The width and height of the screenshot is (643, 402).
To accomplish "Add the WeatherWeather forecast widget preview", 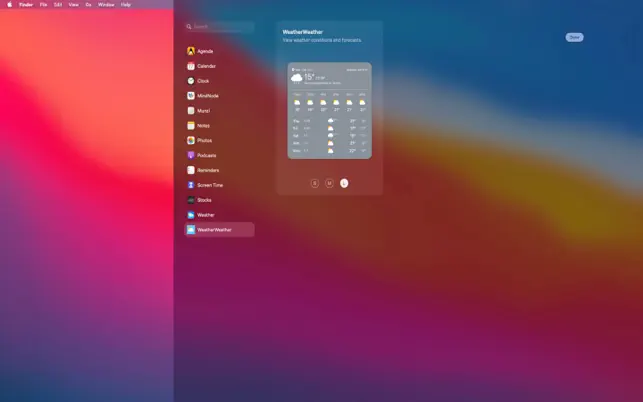I will point(329,110).
